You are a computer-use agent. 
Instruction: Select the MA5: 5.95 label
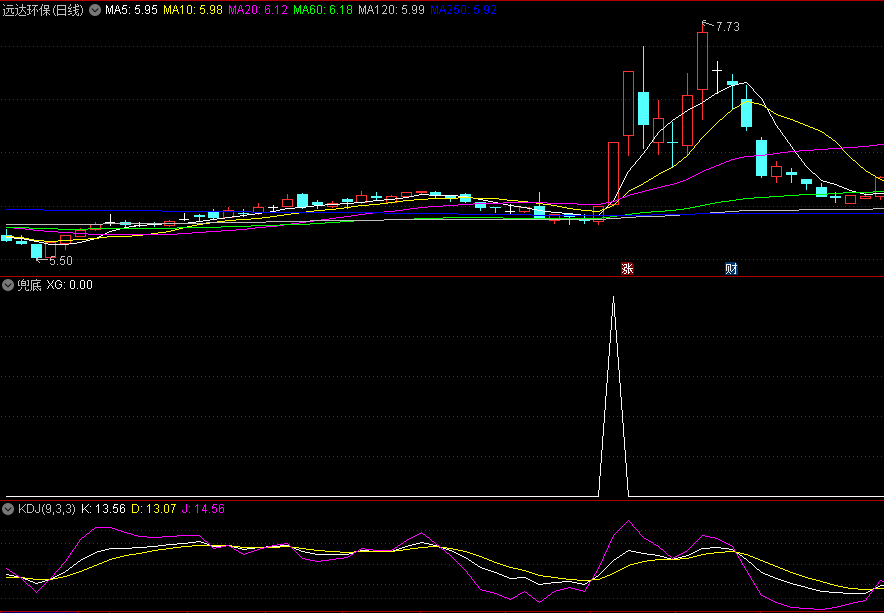pyautogui.click(x=131, y=10)
